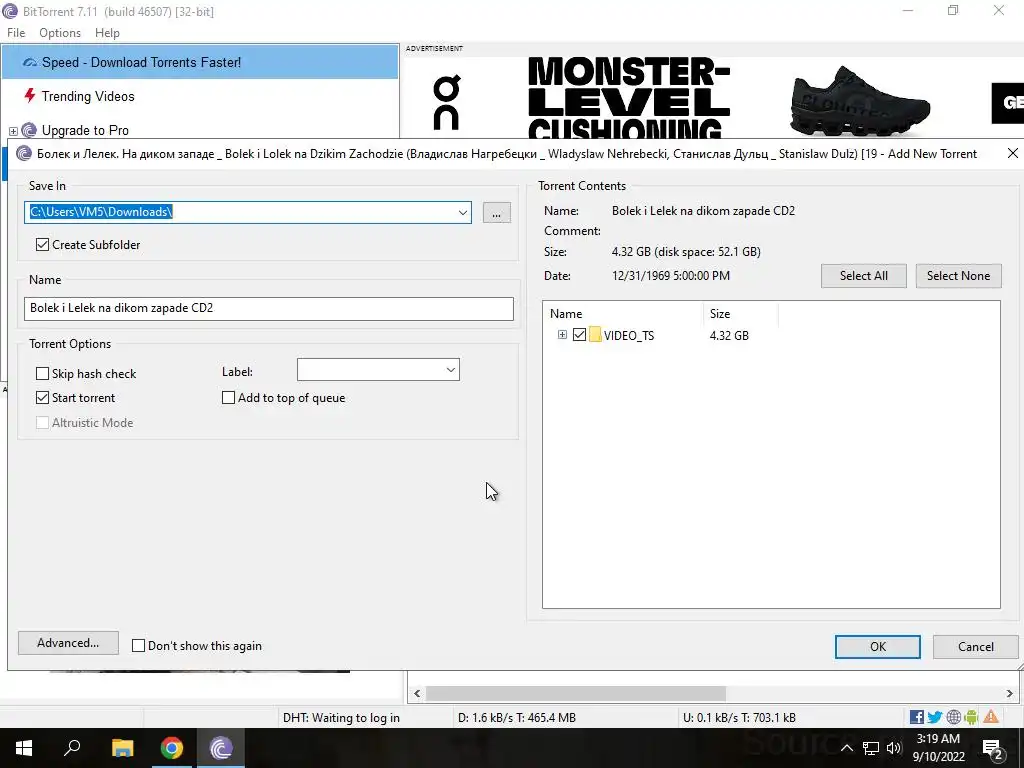
Task: Enable Skip hash check
Action: tap(42, 374)
